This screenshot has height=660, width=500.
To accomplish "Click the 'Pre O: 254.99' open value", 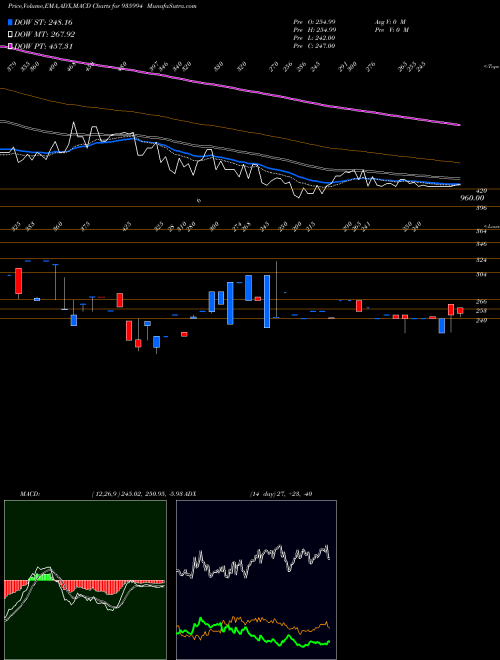I will (x=314, y=22).
